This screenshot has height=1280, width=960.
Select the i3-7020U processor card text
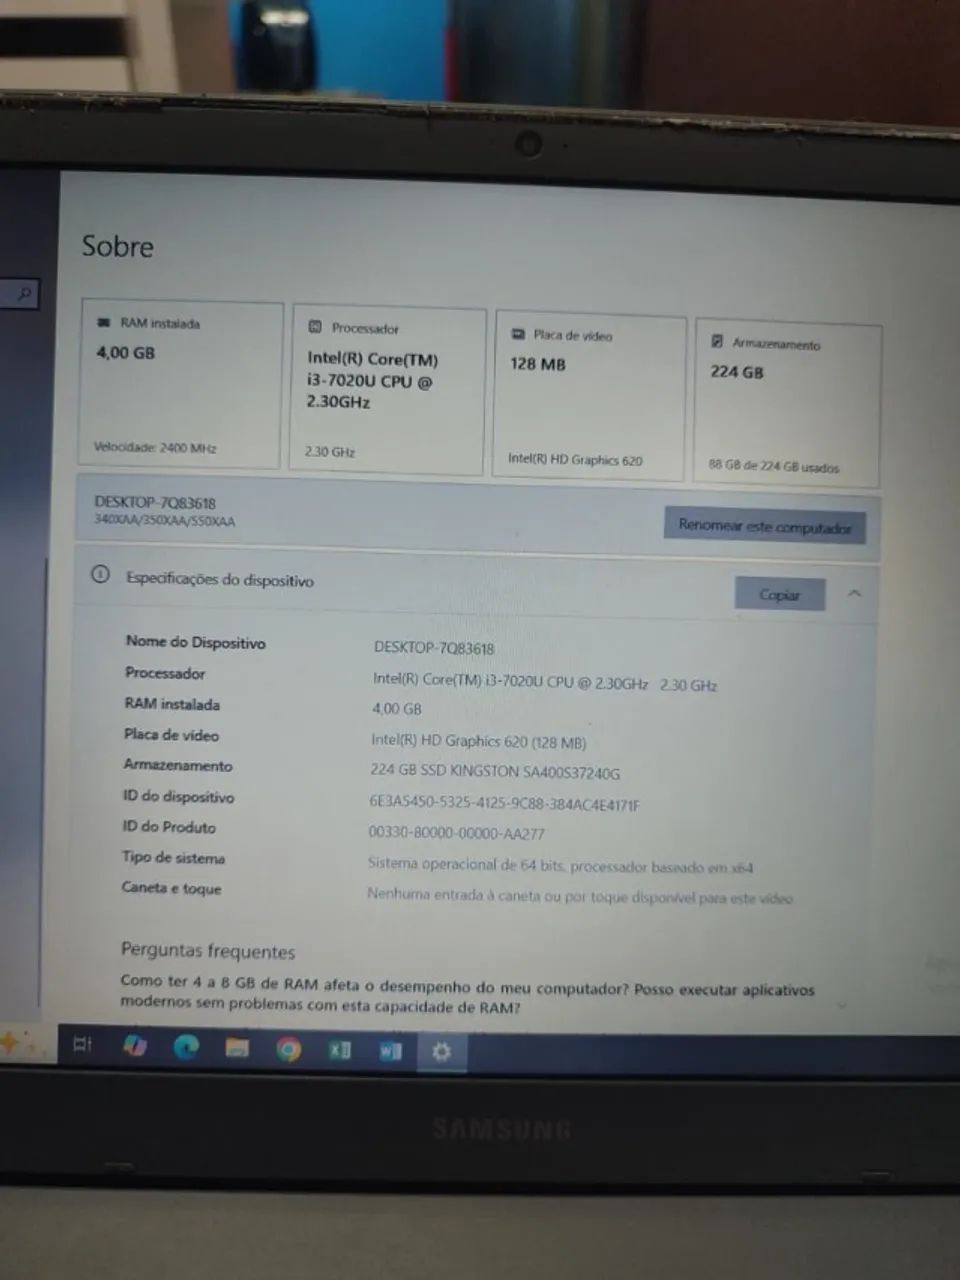[x=372, y=380]
